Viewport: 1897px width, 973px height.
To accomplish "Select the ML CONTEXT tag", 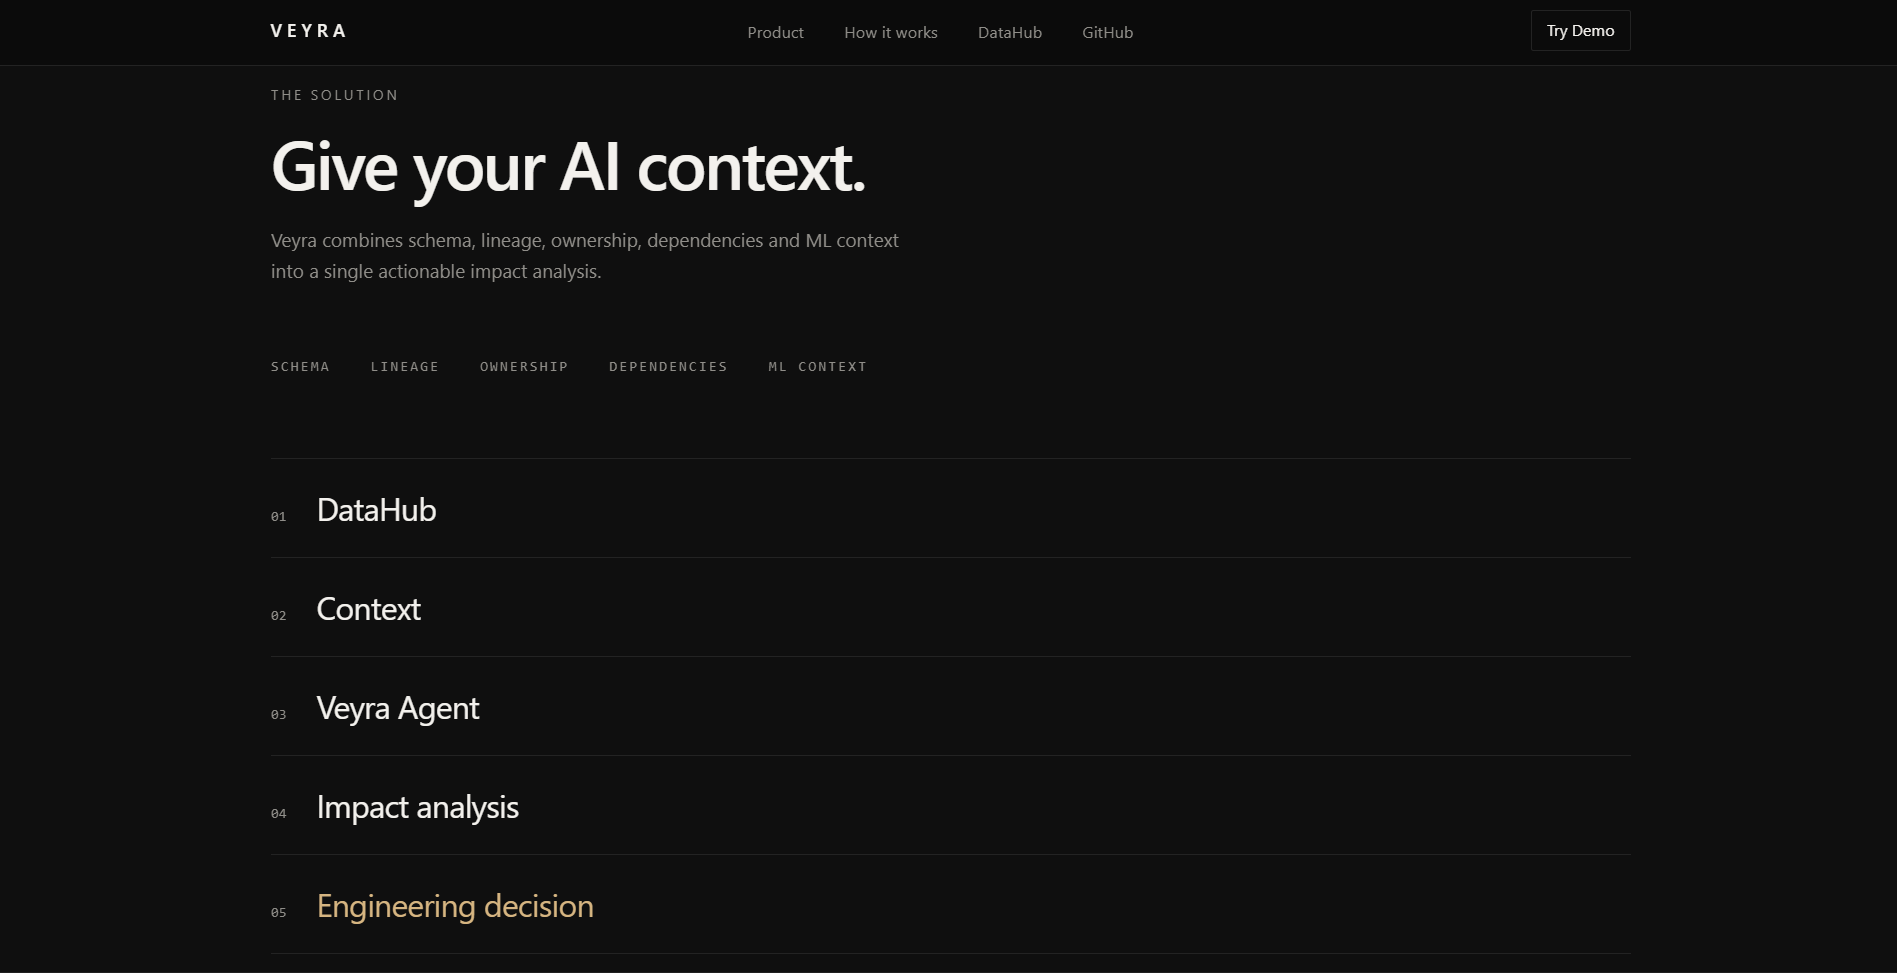I will click(817, 367).
